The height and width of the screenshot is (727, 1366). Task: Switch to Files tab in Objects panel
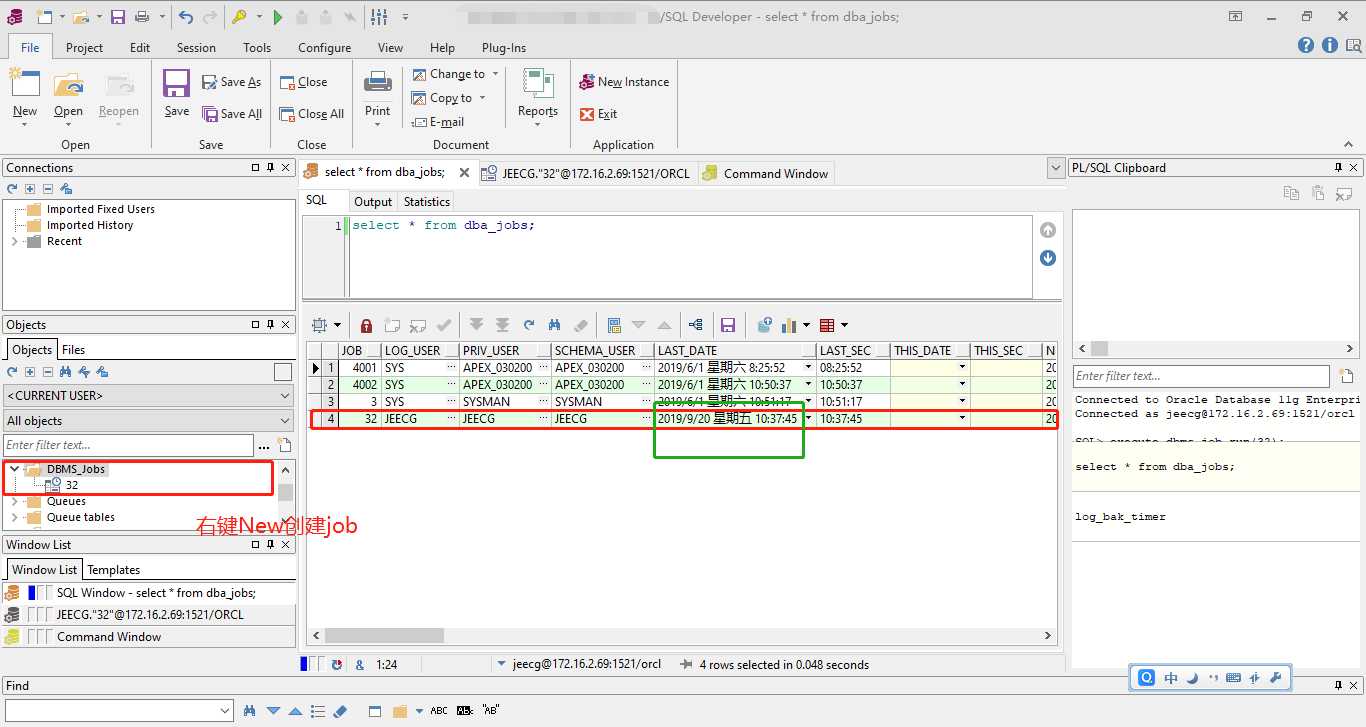point(73,350)
